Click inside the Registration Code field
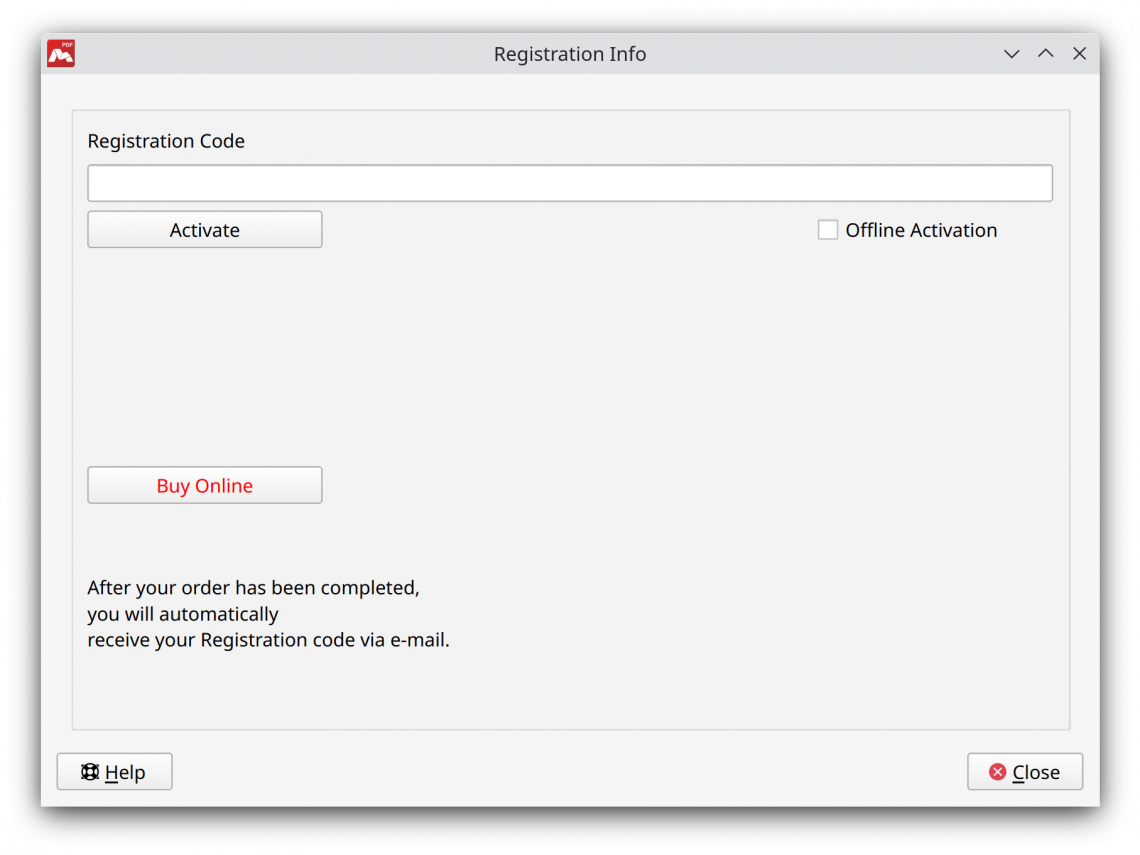Image resolution: width=1140 pixels, height=855 pixels. (570, 183)
